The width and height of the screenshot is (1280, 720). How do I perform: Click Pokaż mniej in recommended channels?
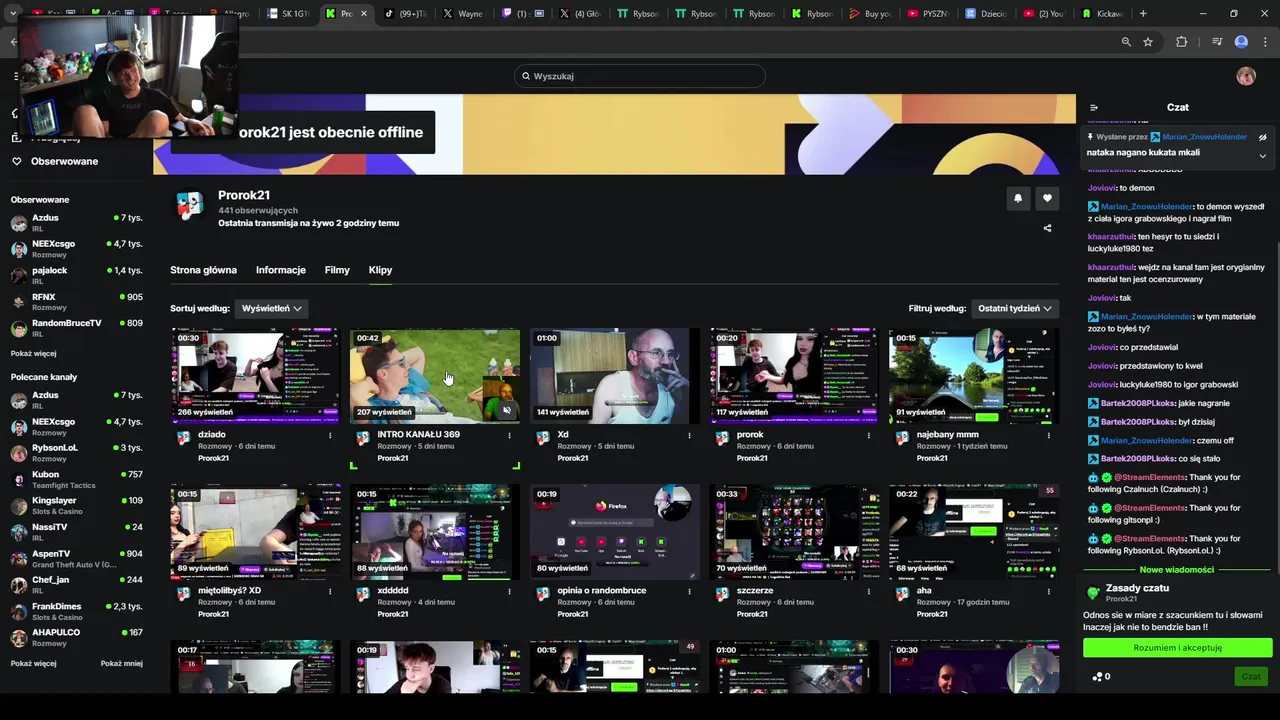[x=121, y=664]
